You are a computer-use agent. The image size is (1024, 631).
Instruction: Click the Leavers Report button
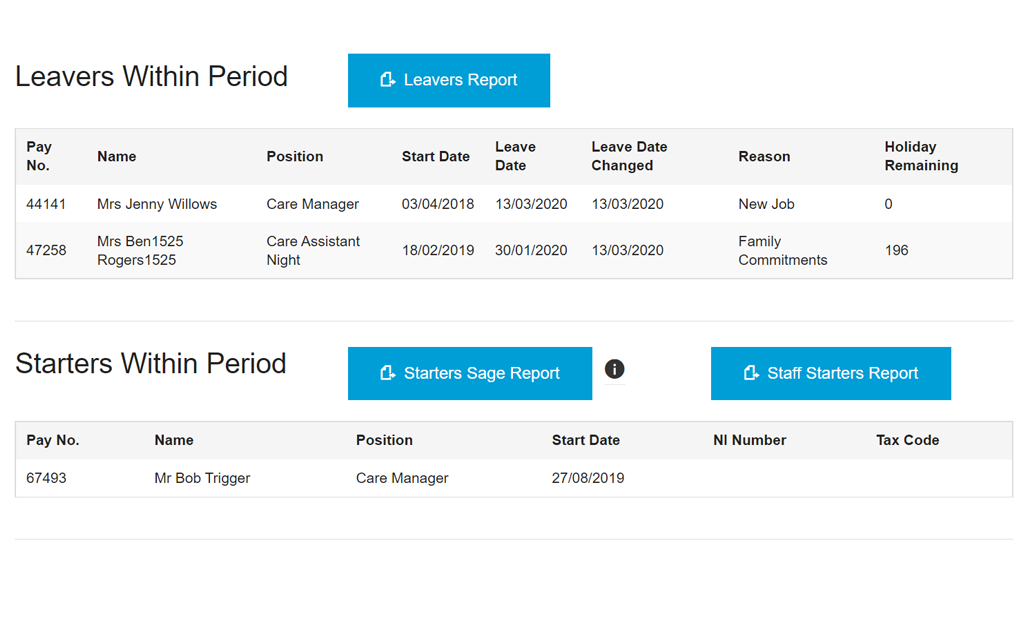pyautogui.click(x=448, y=80)
